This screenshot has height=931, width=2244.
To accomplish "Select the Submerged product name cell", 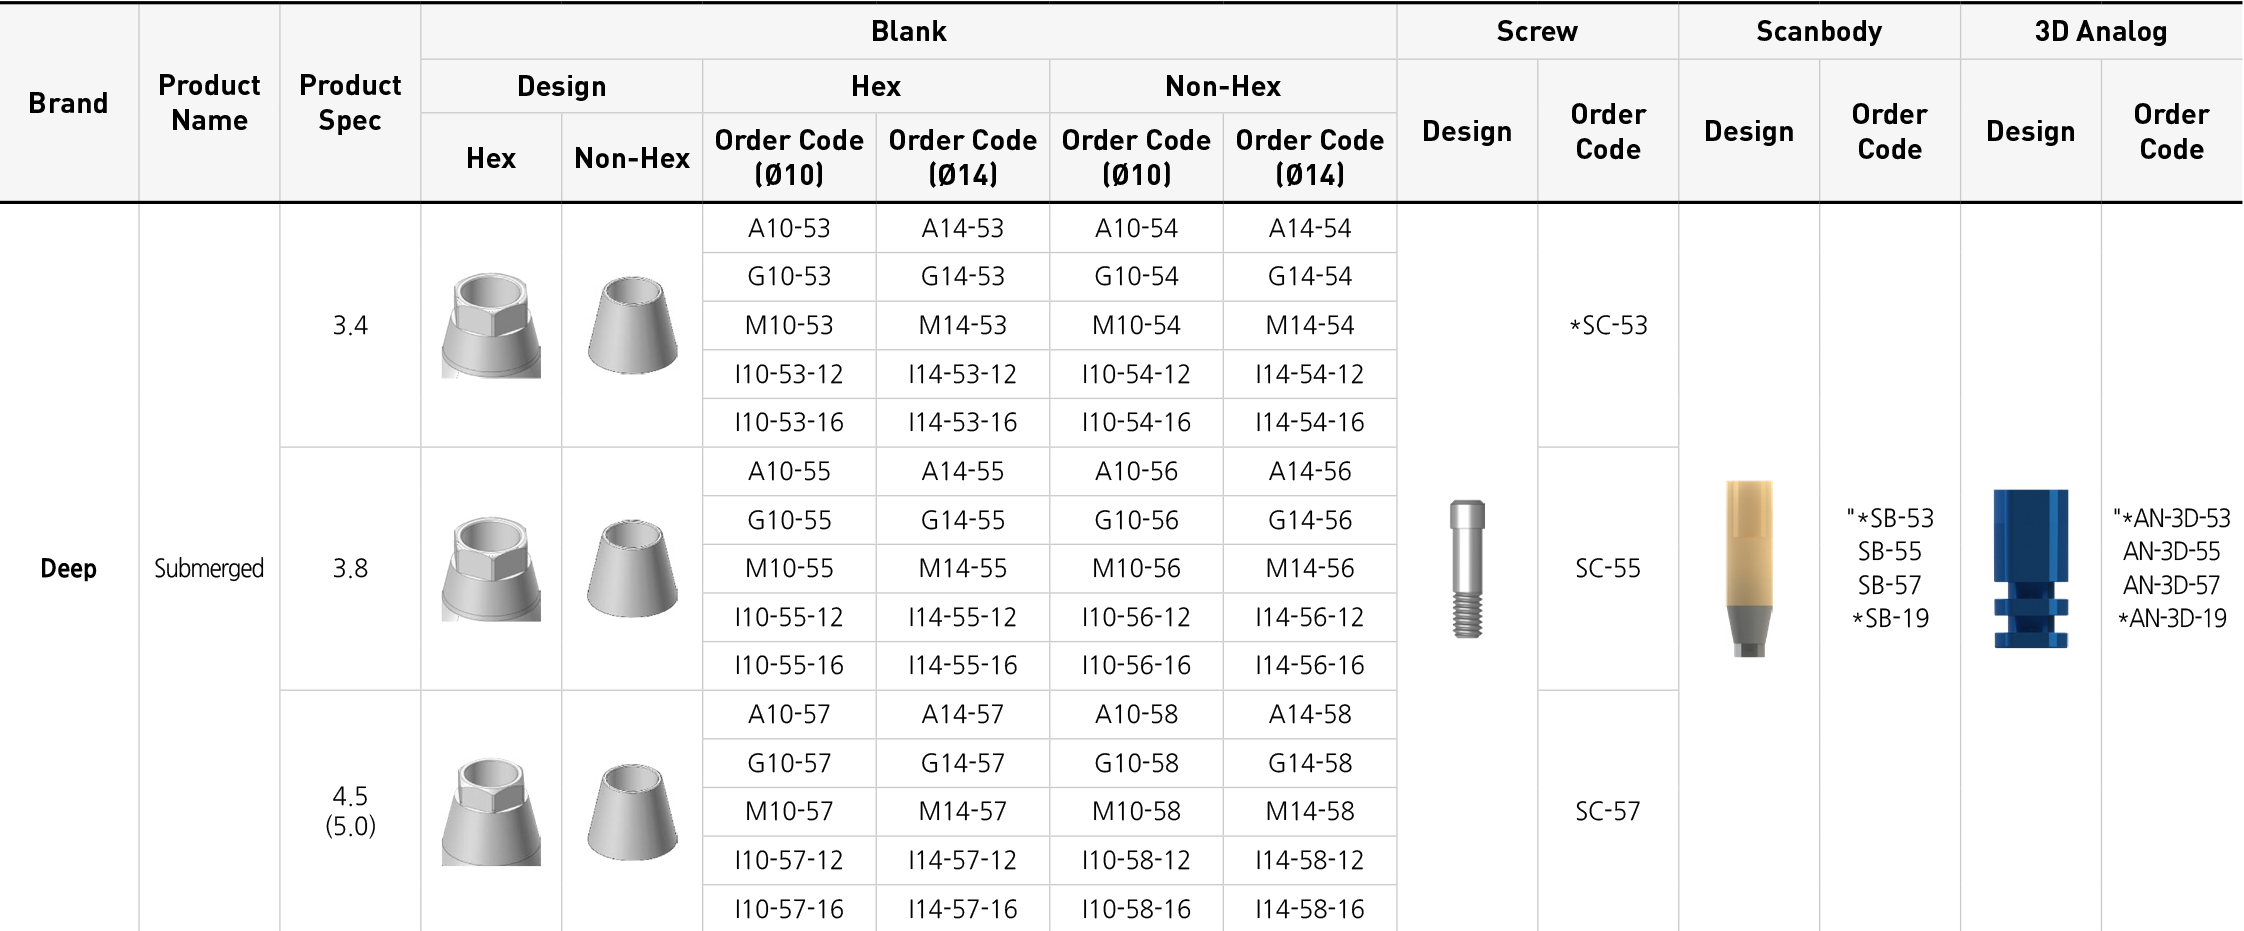I will tap(209, 568).
